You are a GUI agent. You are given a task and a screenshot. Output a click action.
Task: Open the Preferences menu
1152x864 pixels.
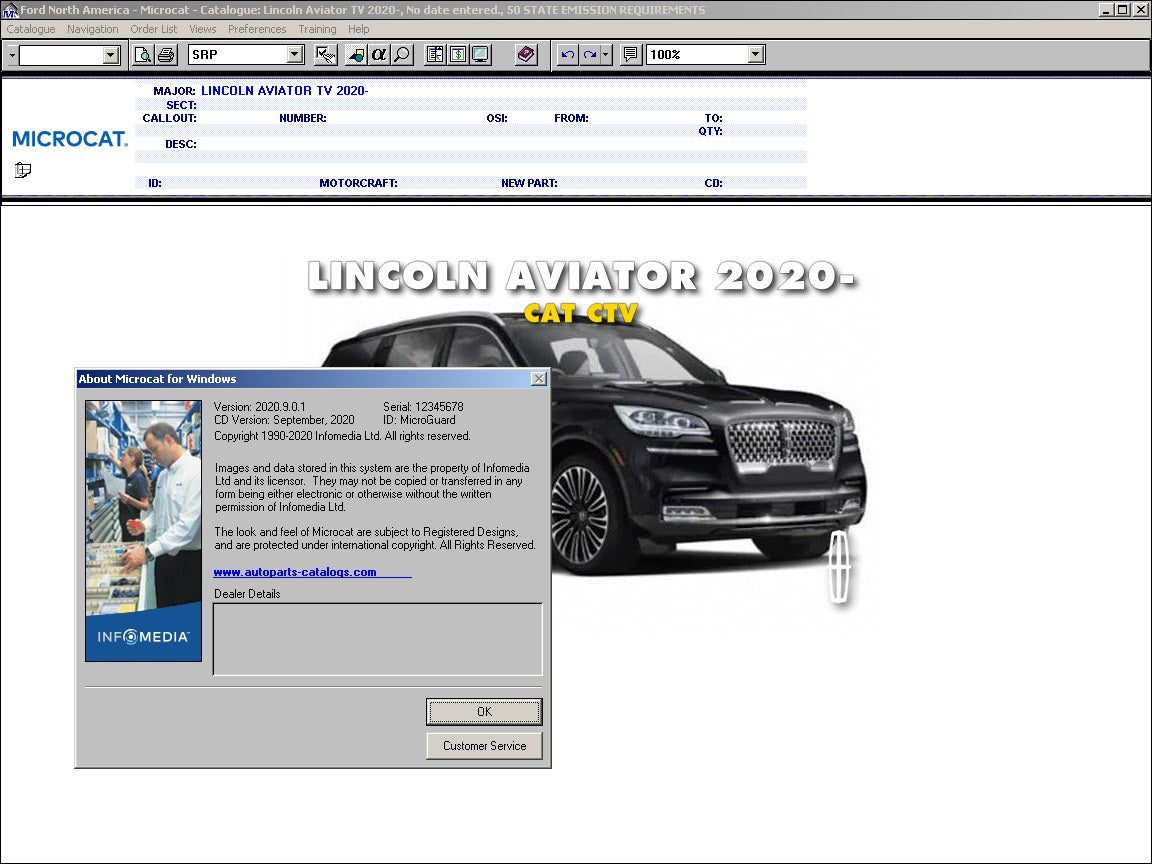click(257, 29)
